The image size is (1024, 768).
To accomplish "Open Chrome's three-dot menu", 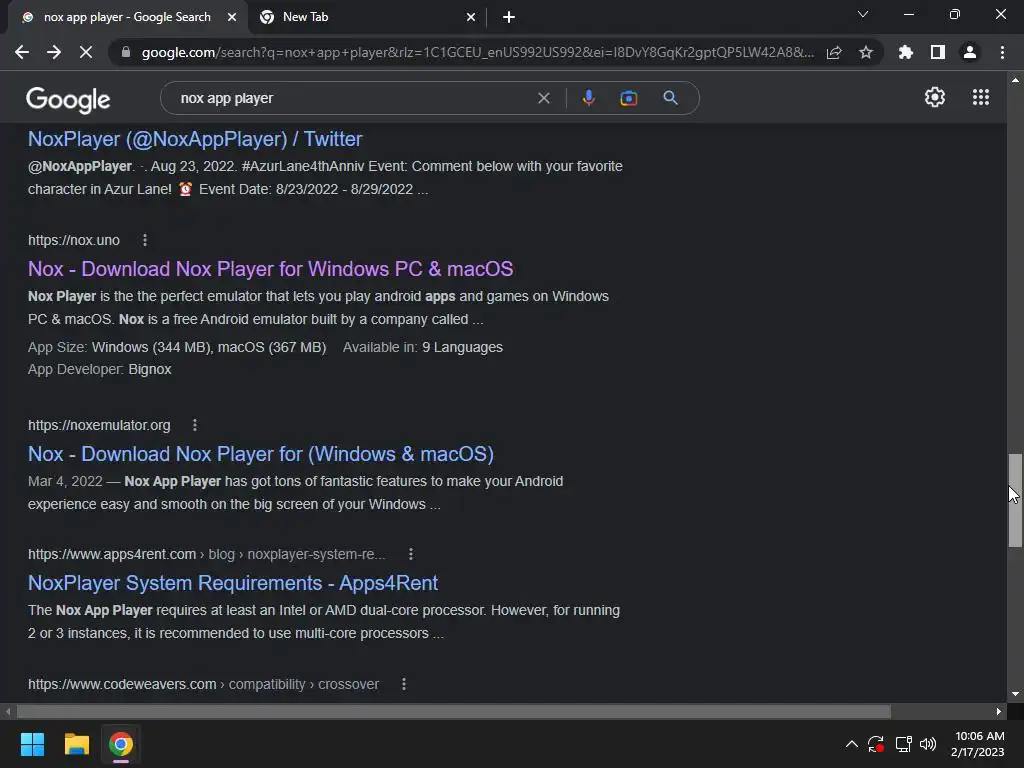I will pos(1002,52).
